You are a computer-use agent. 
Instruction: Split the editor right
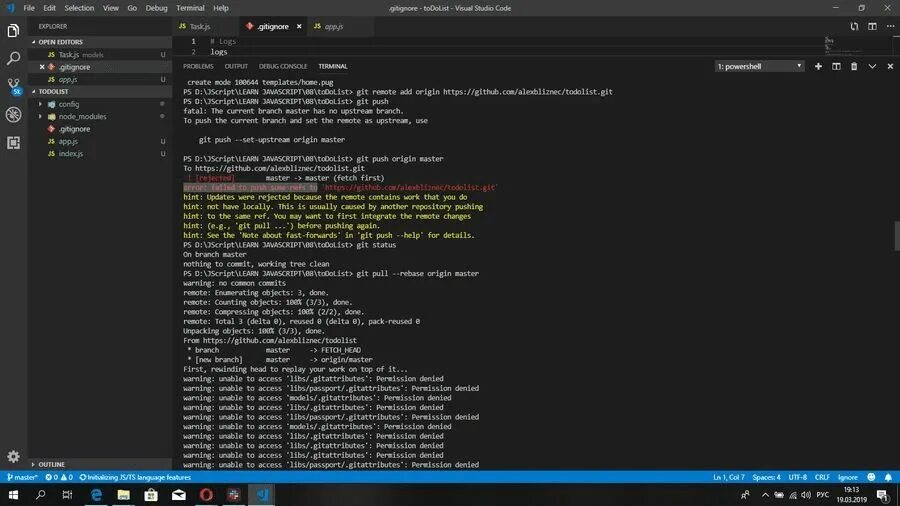pos(872,26)
